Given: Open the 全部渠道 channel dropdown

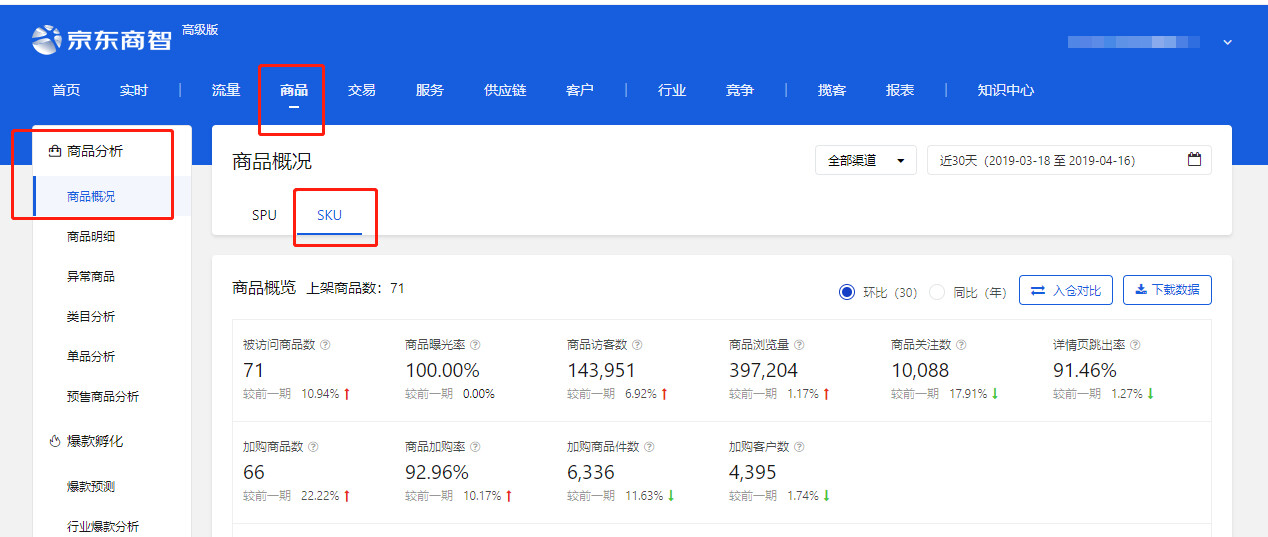Looking at the screenshot, I should (x=866, y=160).
